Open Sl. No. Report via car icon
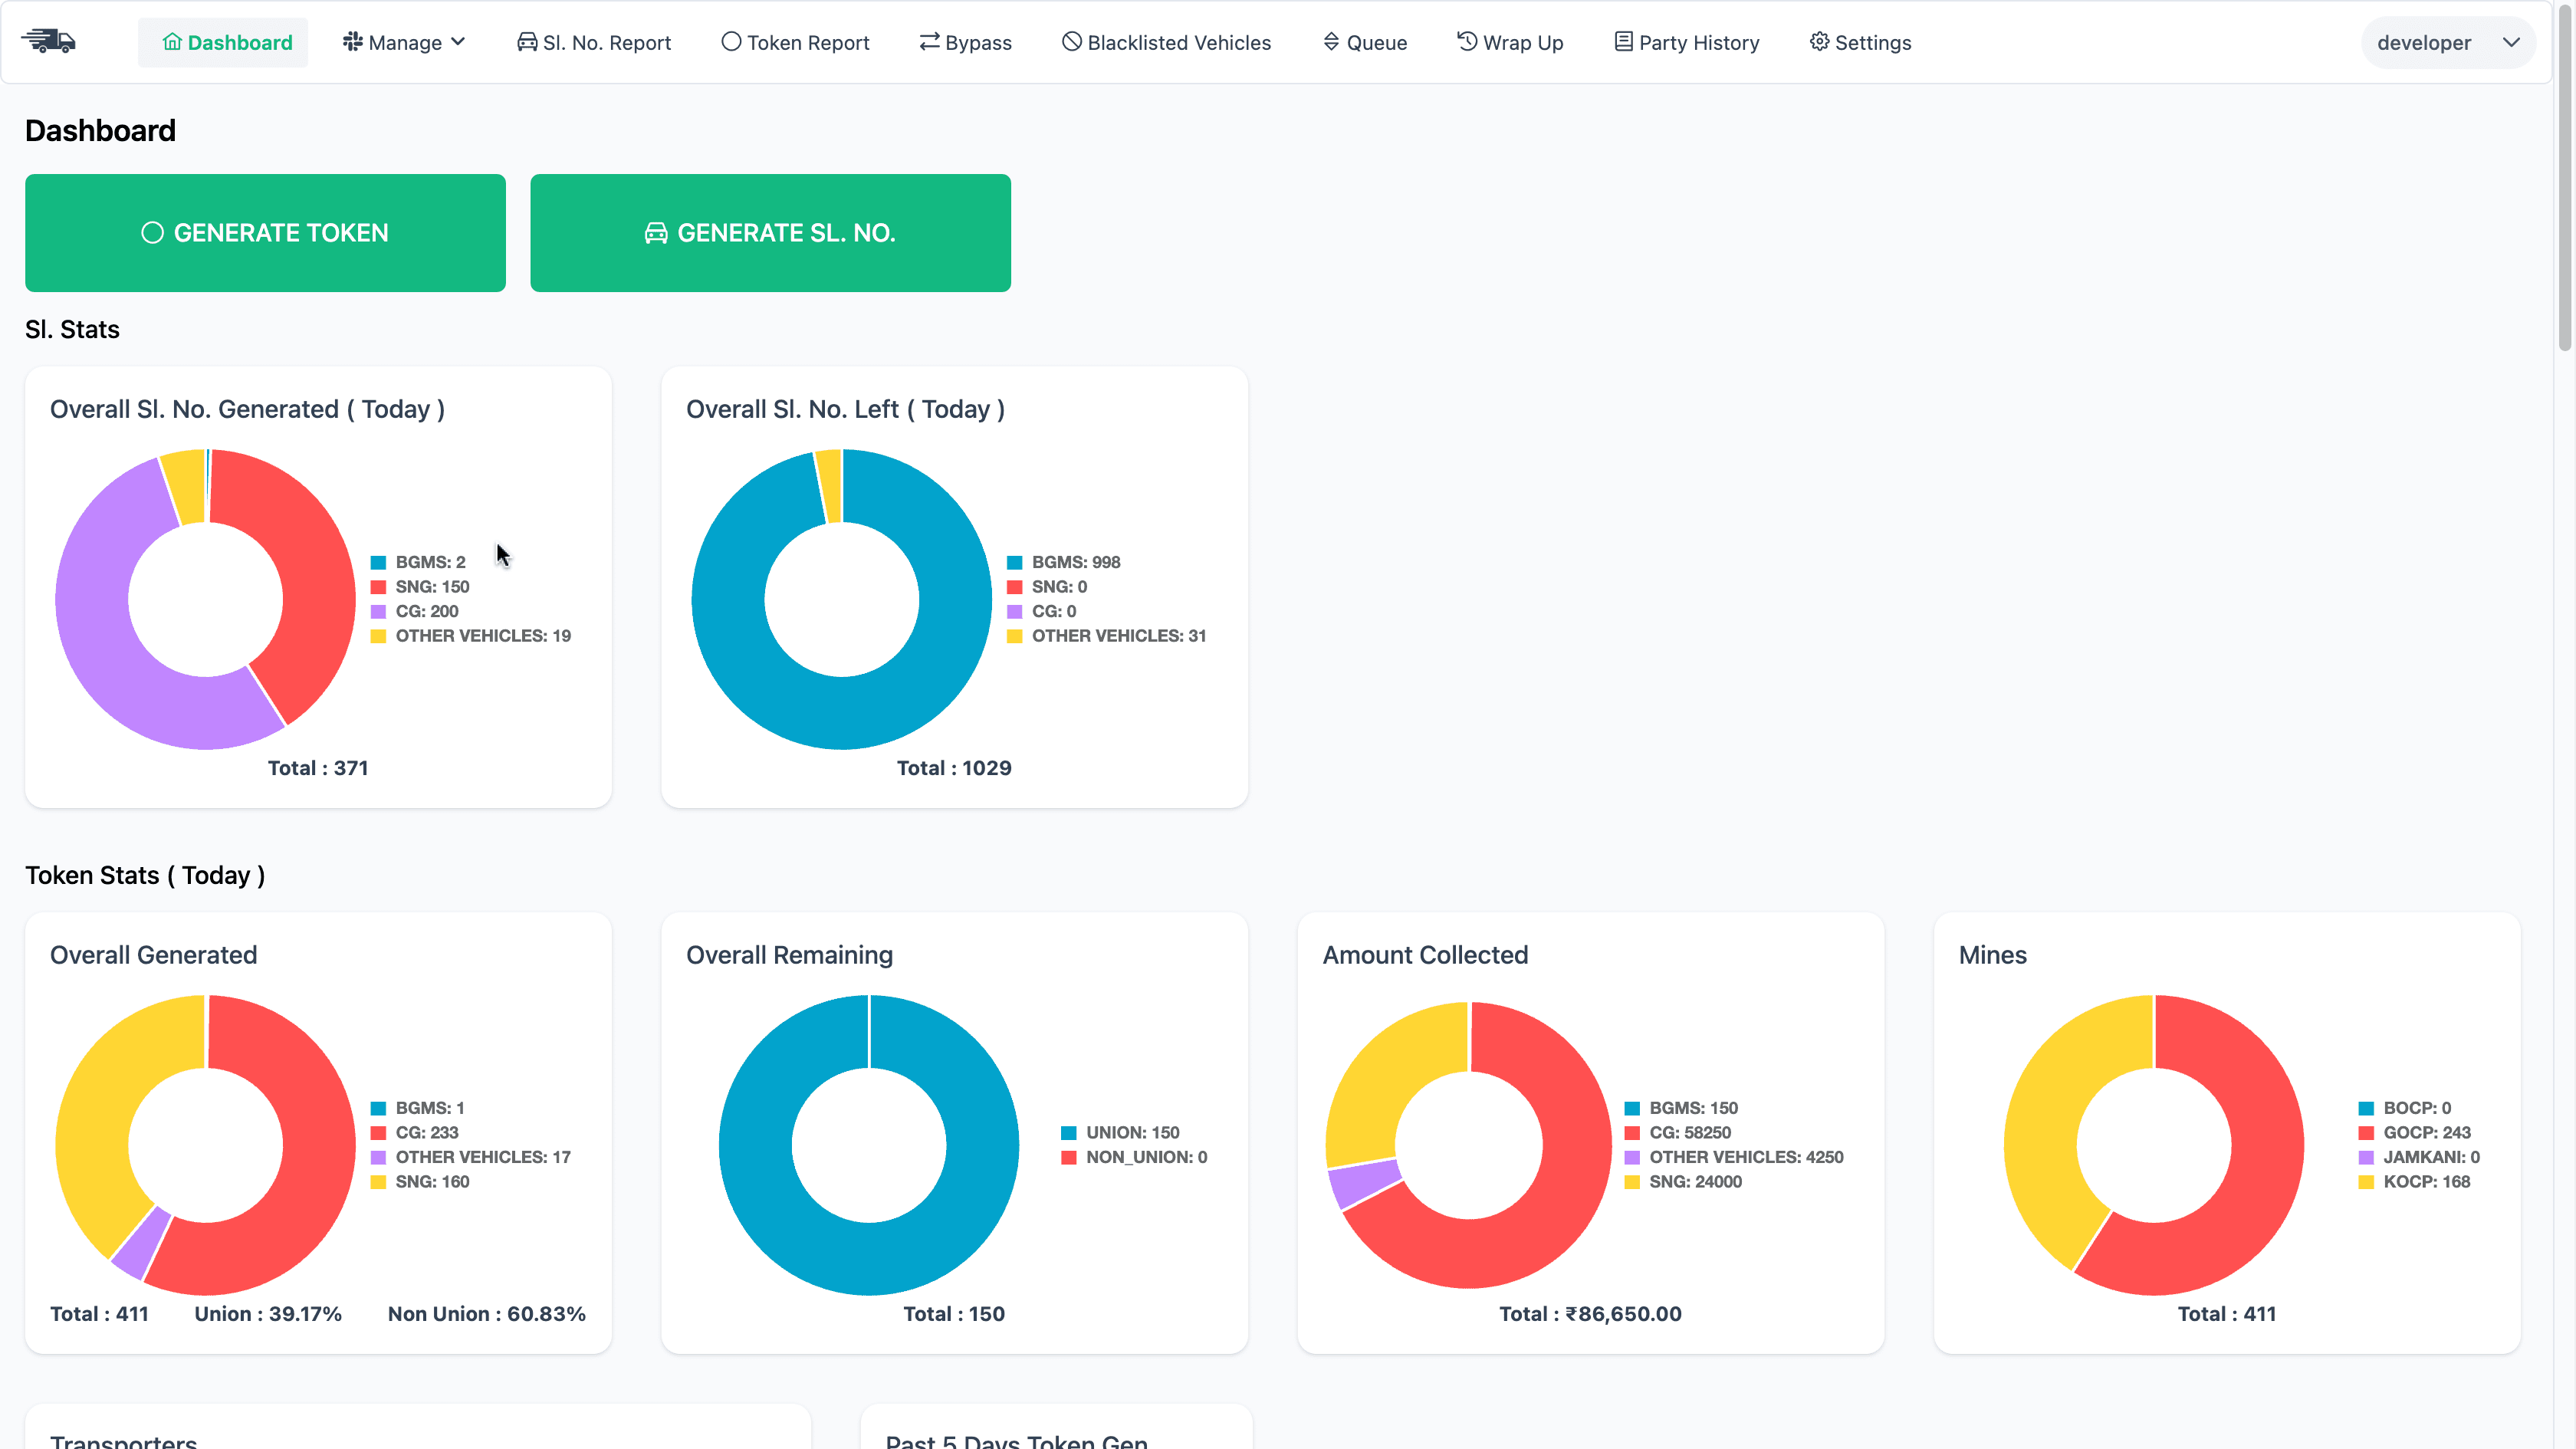The height and width of the screenshot is (1449, 2576). click(x=527, y=41)
